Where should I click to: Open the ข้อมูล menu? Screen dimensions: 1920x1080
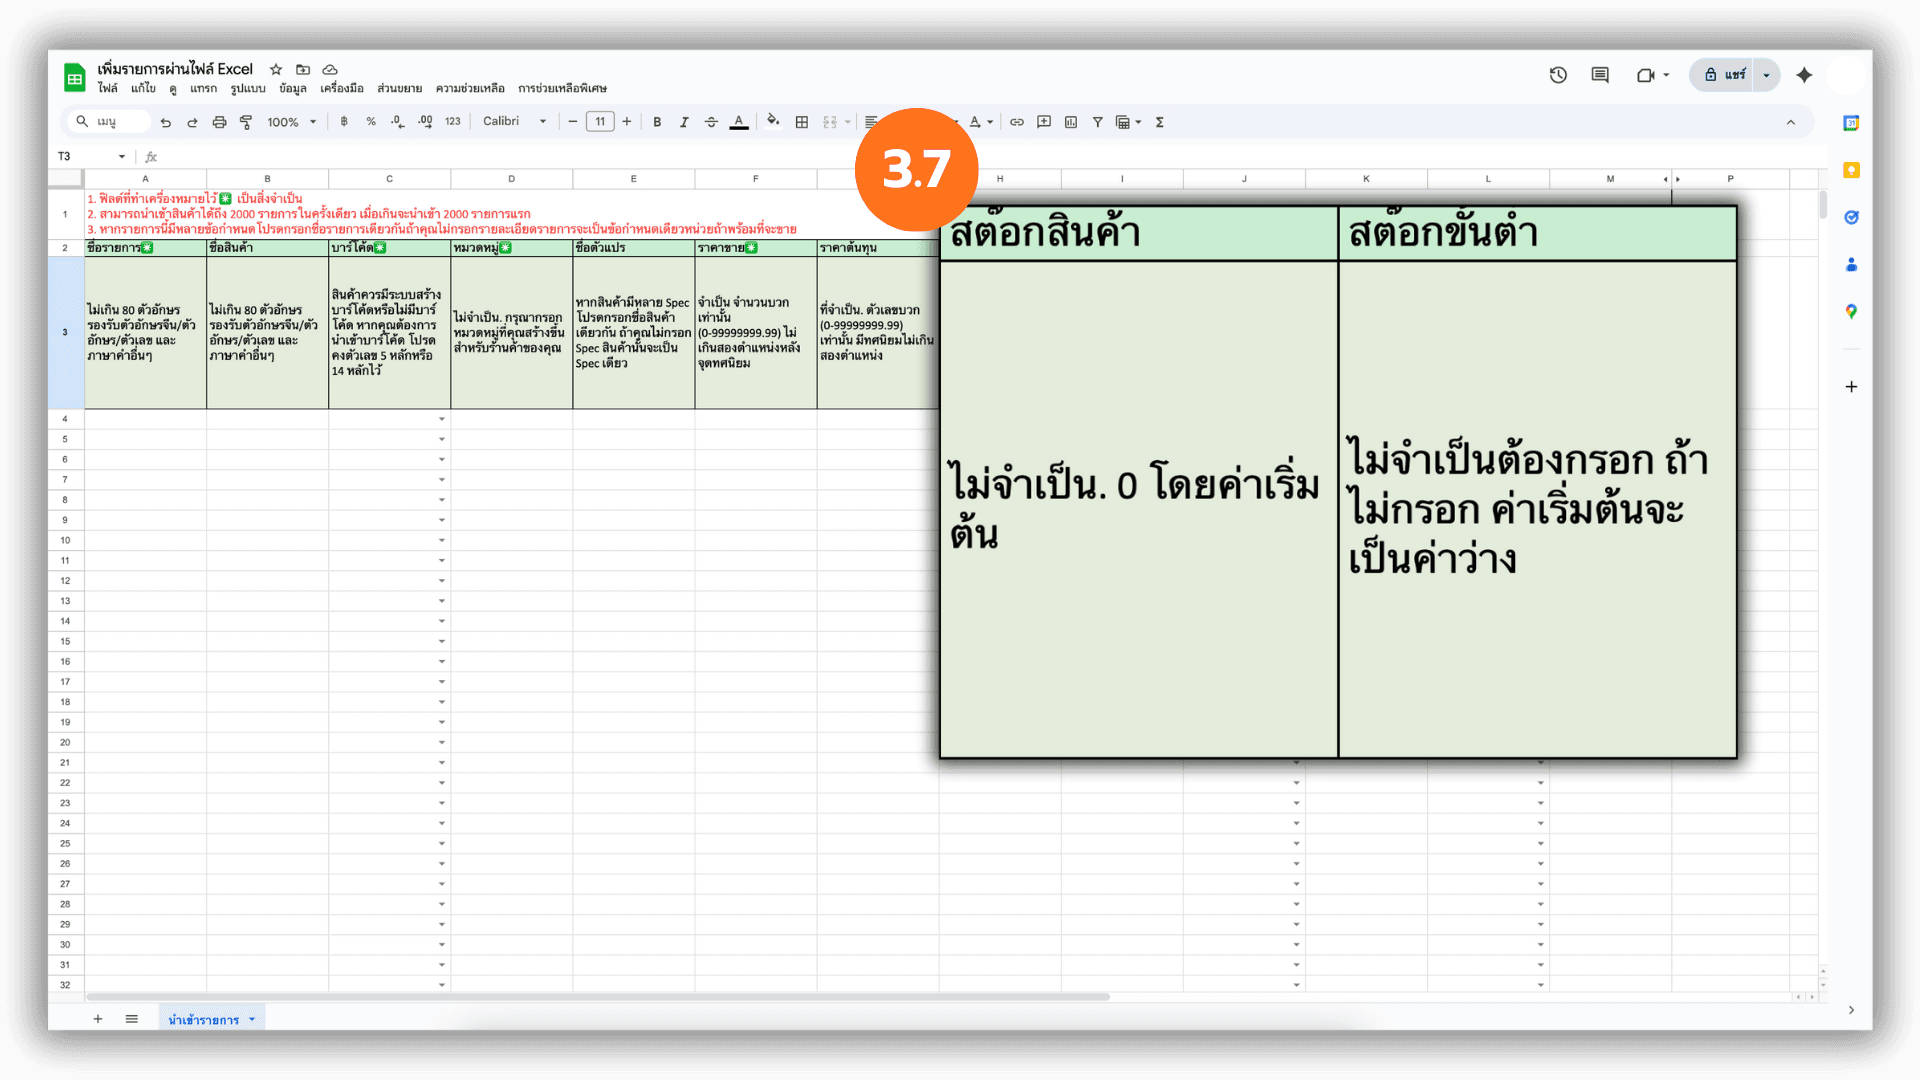point(292,88)
